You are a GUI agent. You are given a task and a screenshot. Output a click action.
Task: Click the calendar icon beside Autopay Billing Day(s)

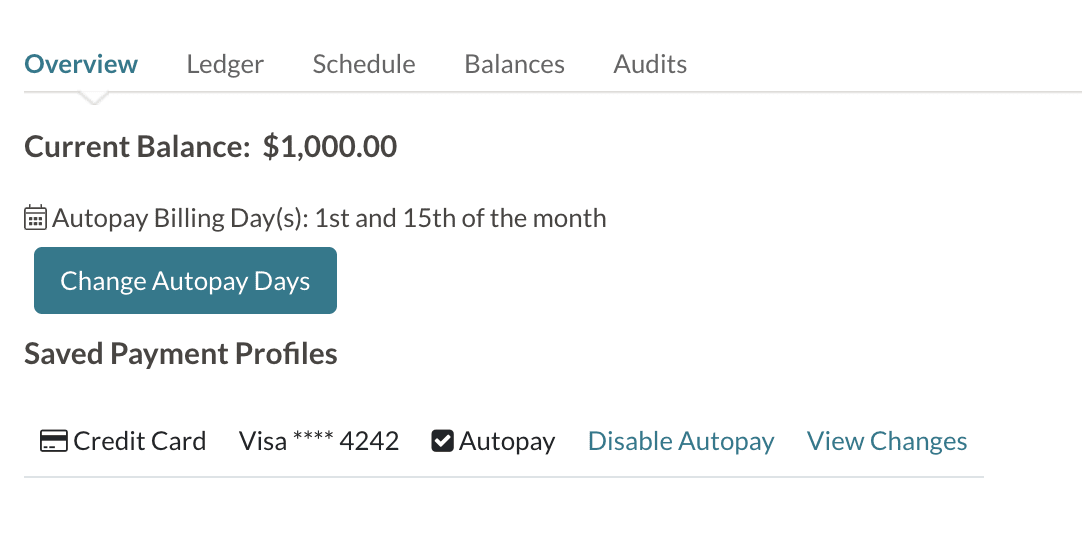point(35,218)
